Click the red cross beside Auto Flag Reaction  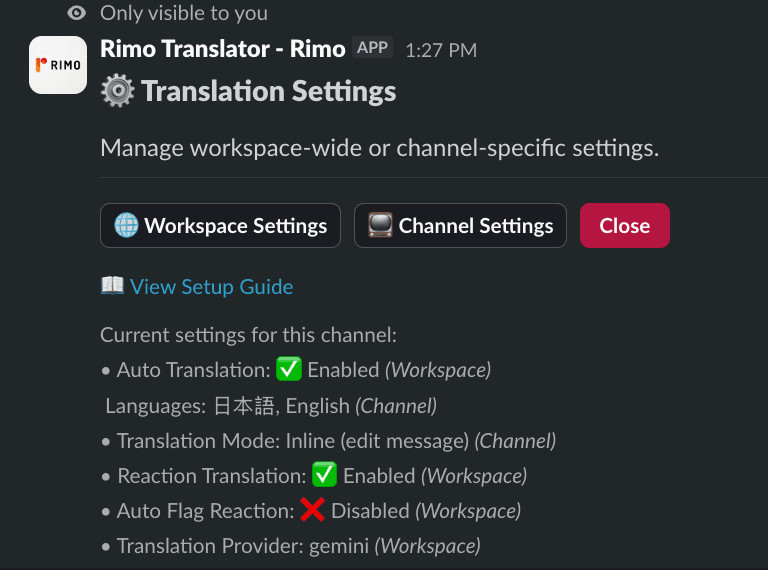(x=312, y=510)
